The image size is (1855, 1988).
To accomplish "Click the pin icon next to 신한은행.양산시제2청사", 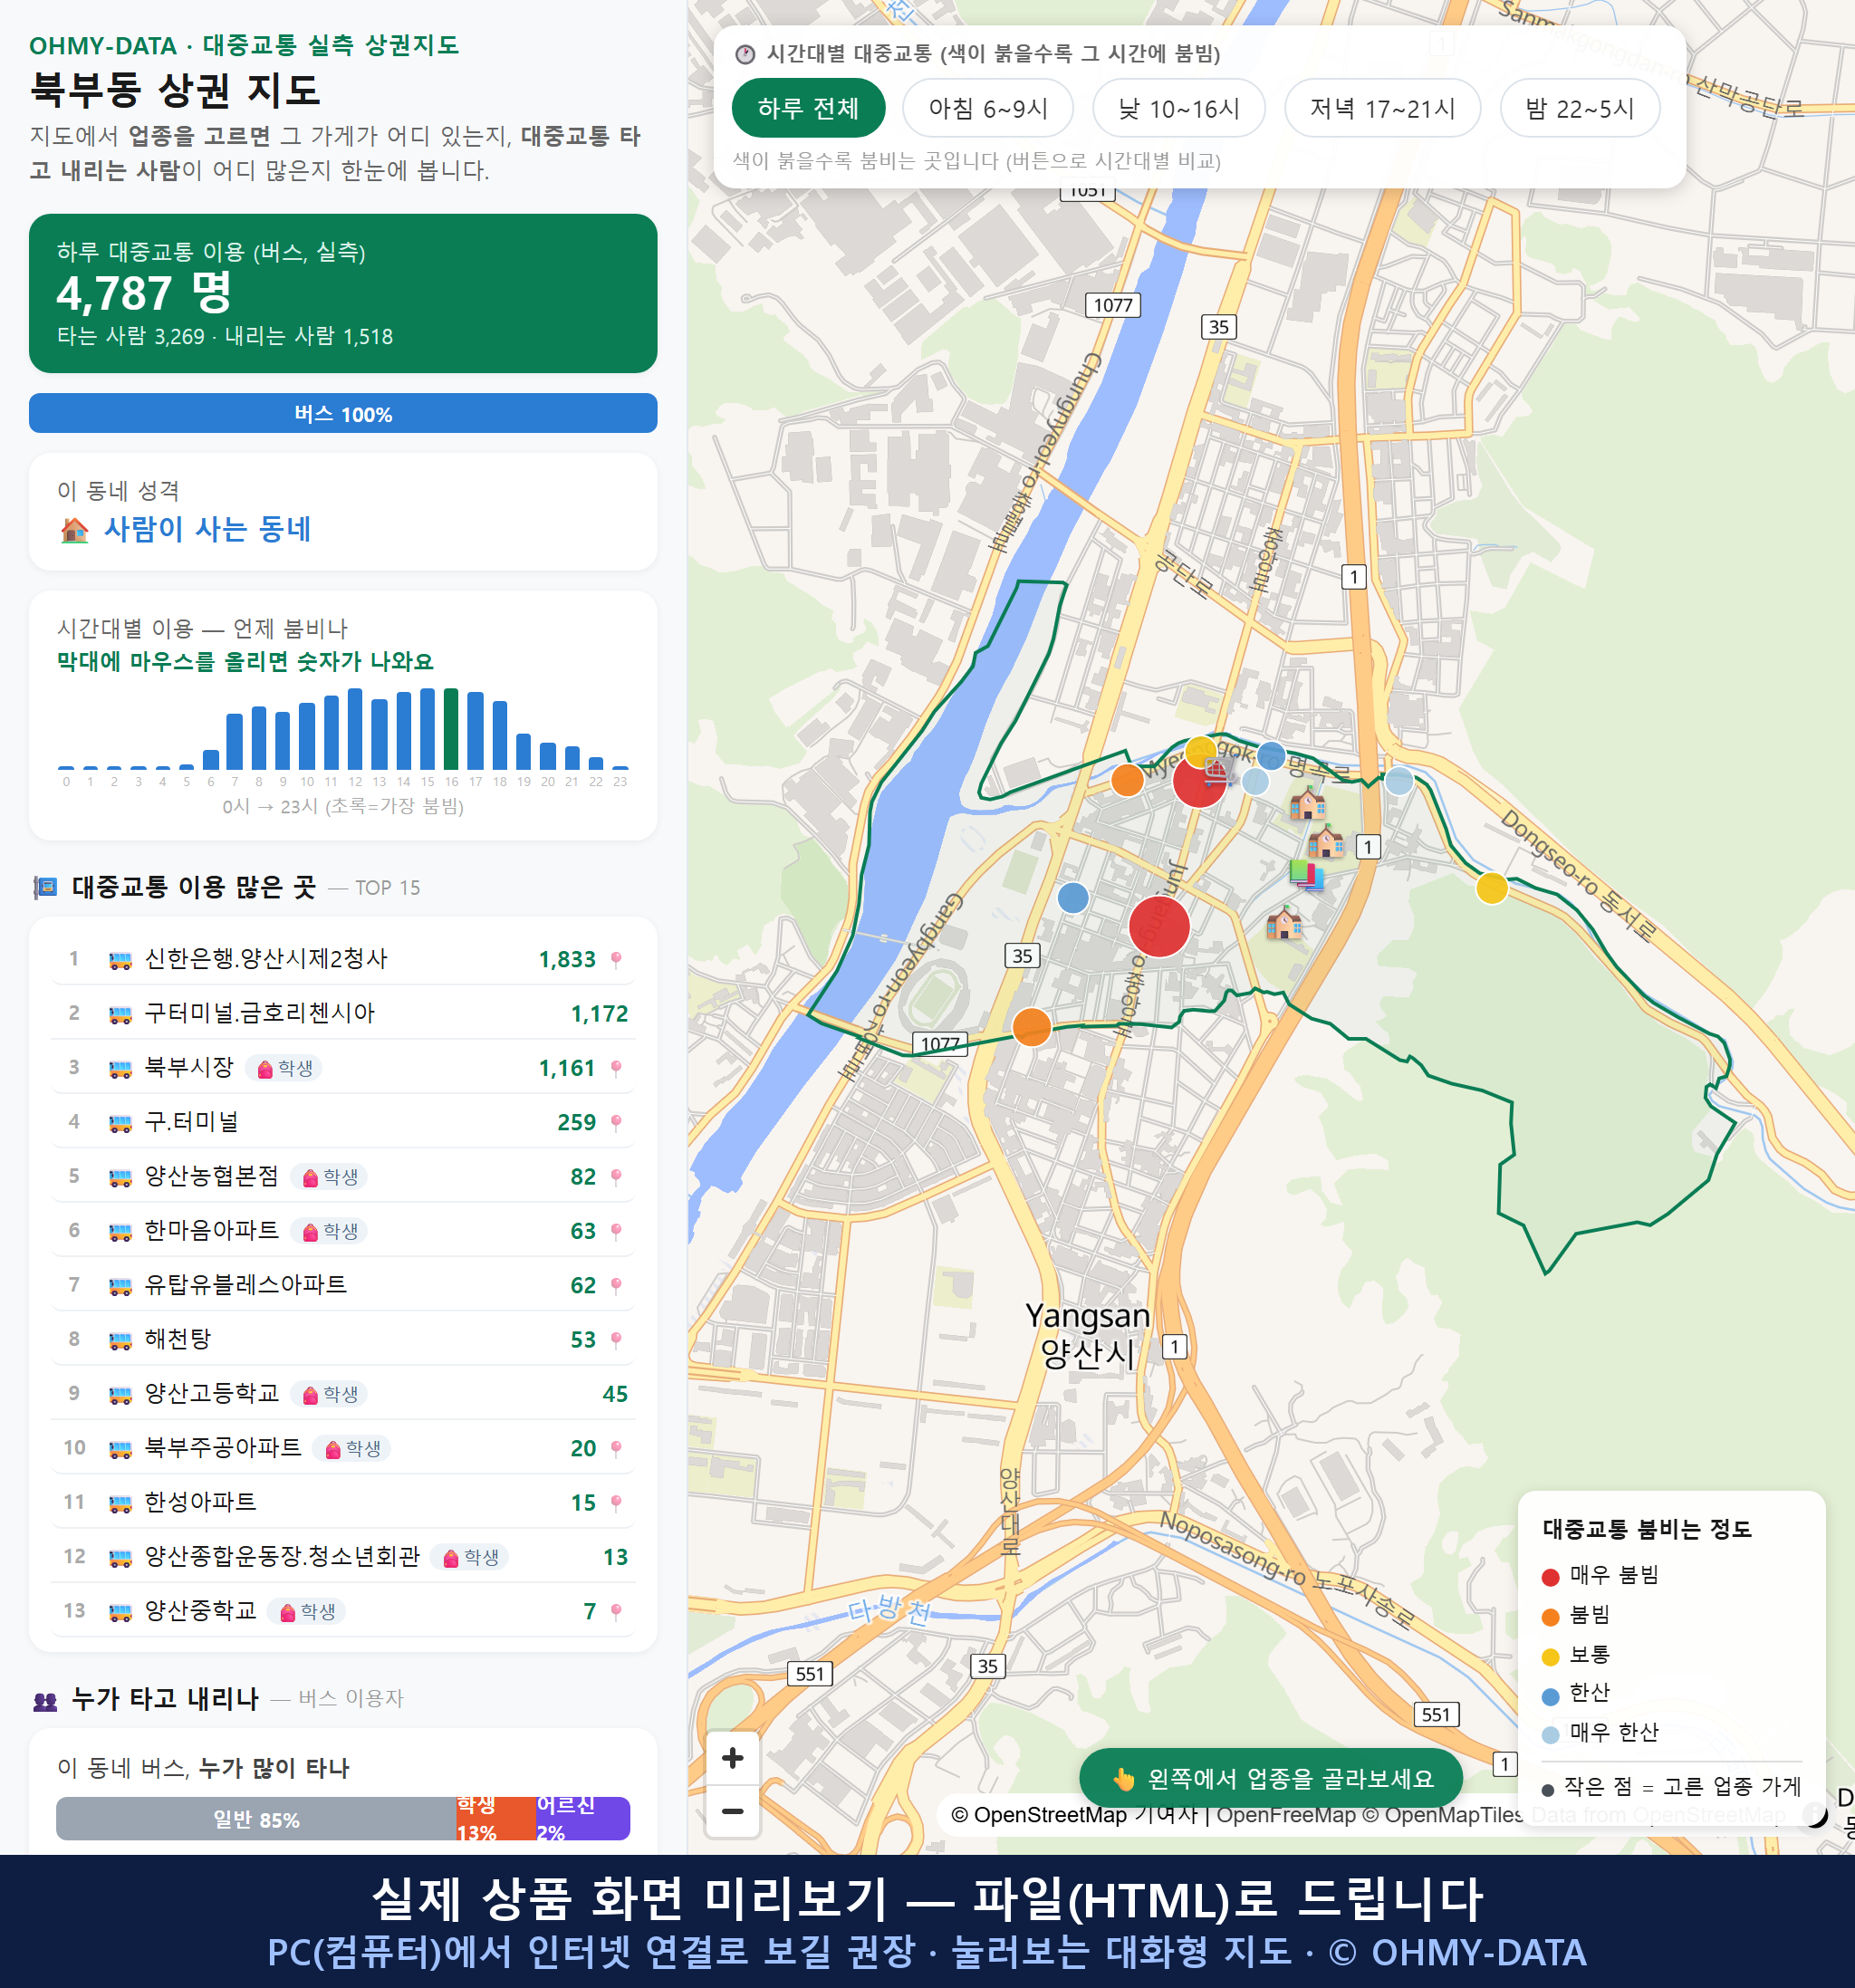I will pyautogui.click(x=616, y=959).
